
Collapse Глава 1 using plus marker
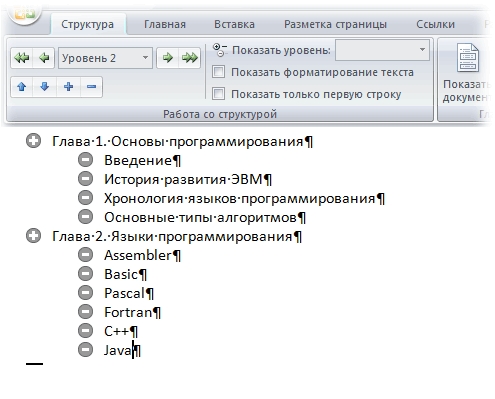pos(33,141)
